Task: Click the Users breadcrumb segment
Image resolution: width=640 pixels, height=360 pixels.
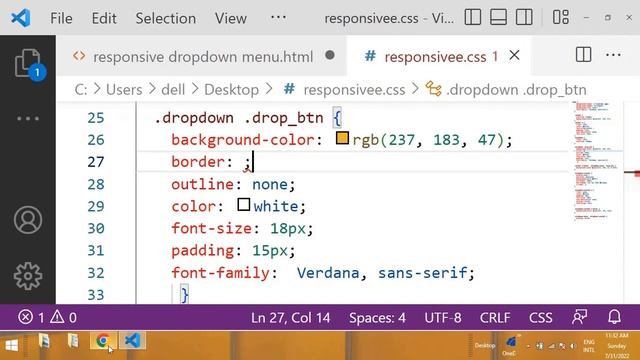Action: (x=124, y=90)
